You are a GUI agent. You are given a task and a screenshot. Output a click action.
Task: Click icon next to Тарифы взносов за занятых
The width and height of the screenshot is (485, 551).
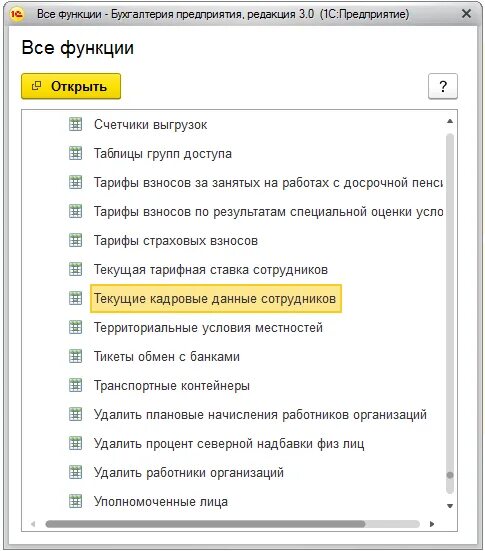pyautogui.click(x=75, y=182)
